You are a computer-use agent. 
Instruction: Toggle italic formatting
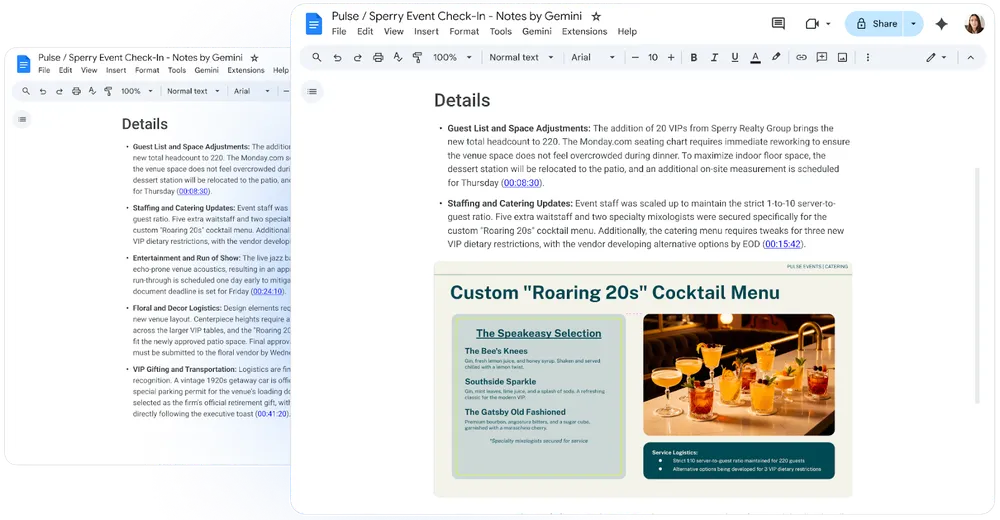(714, 57)
